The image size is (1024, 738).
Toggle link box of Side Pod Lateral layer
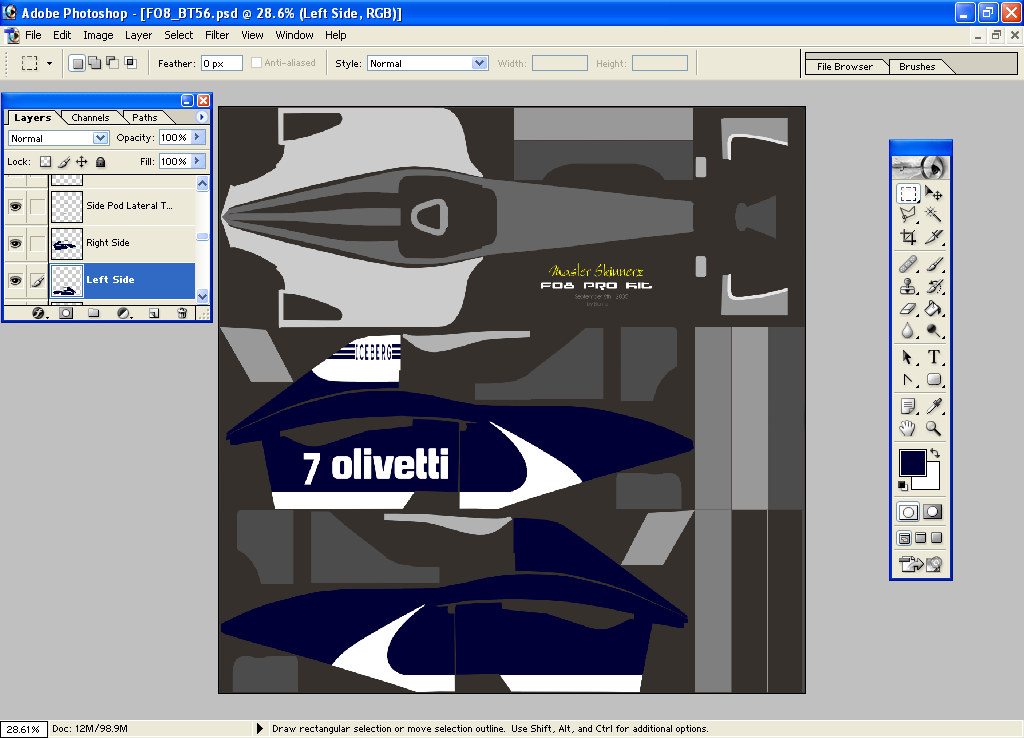point(38,206)
